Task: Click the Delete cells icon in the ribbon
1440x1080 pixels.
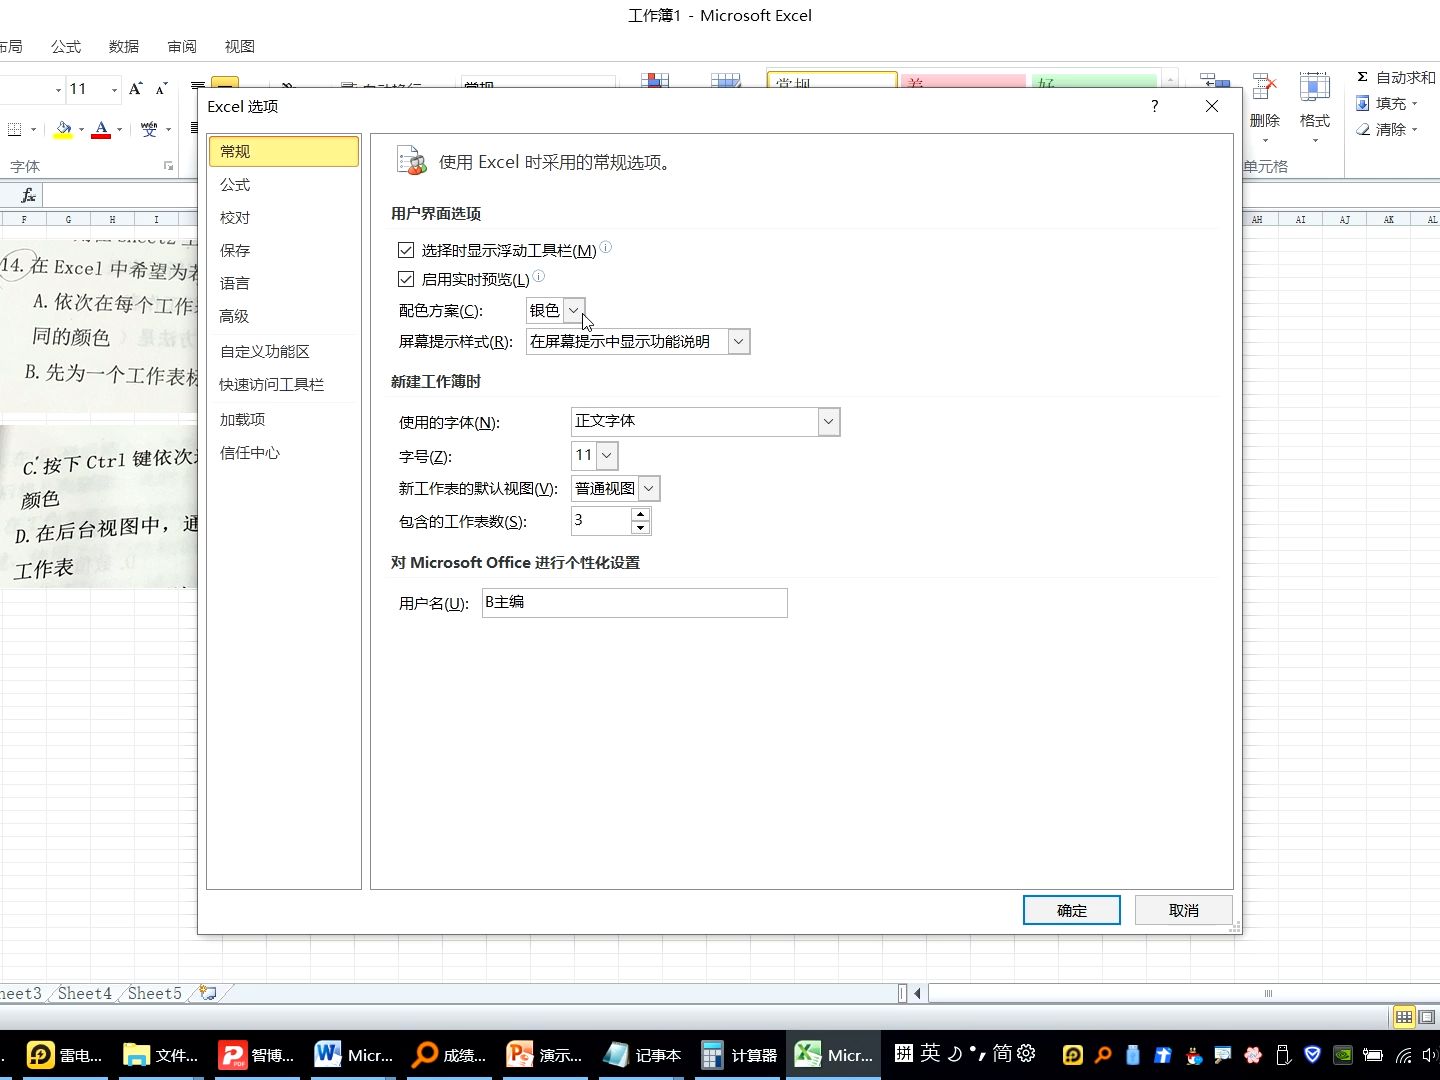Action: coord(1265,88)
